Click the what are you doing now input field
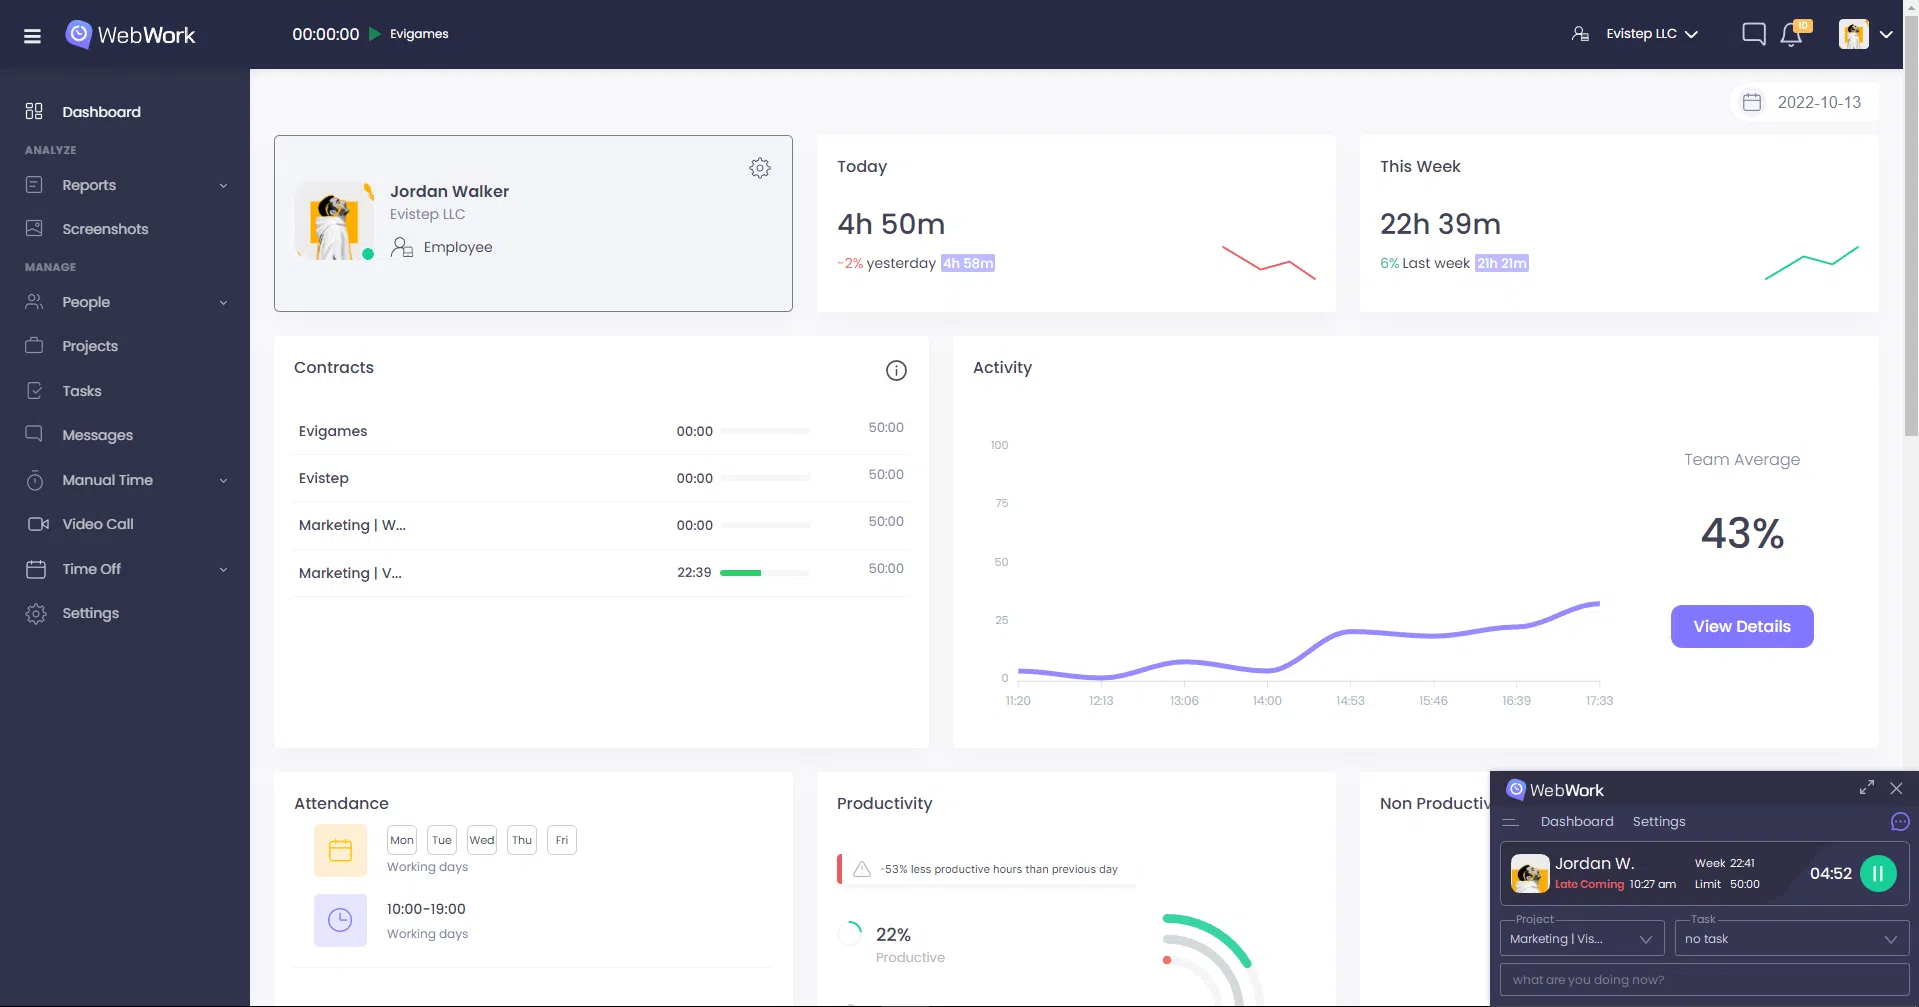The image size is (1919, 1007). coord(1704,979)
